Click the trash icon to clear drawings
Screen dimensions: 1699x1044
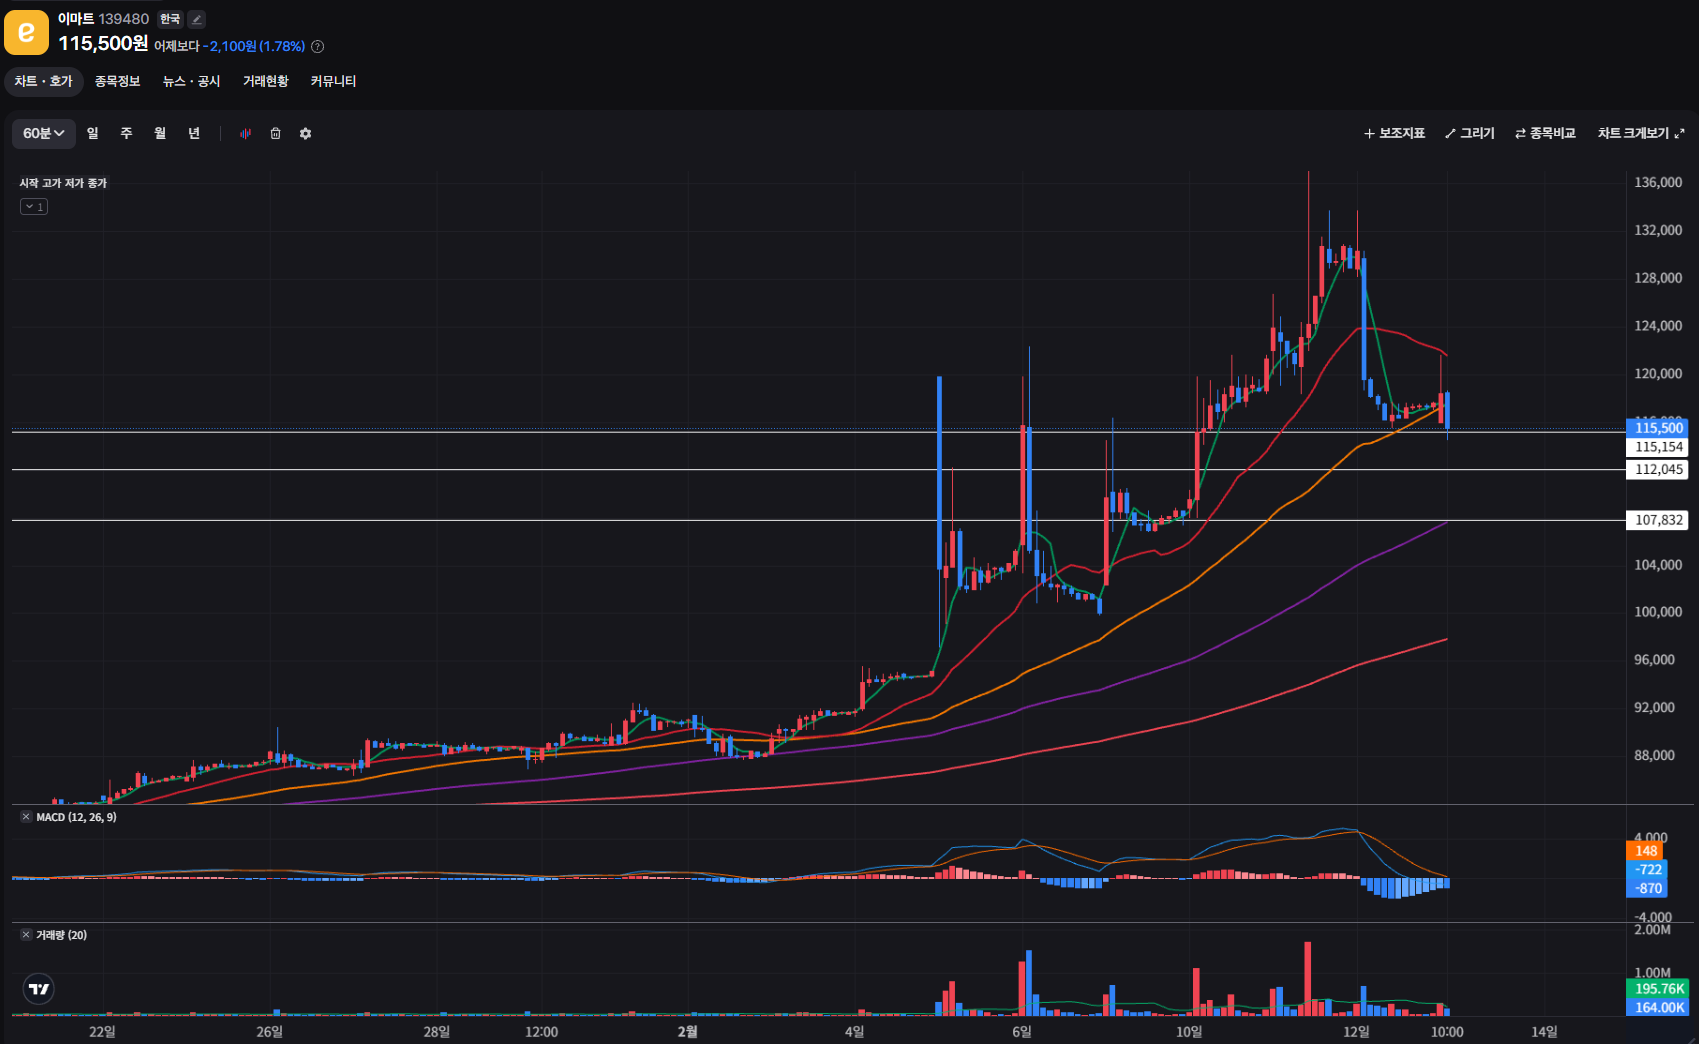pyautogui.click(x=275, y=134)
